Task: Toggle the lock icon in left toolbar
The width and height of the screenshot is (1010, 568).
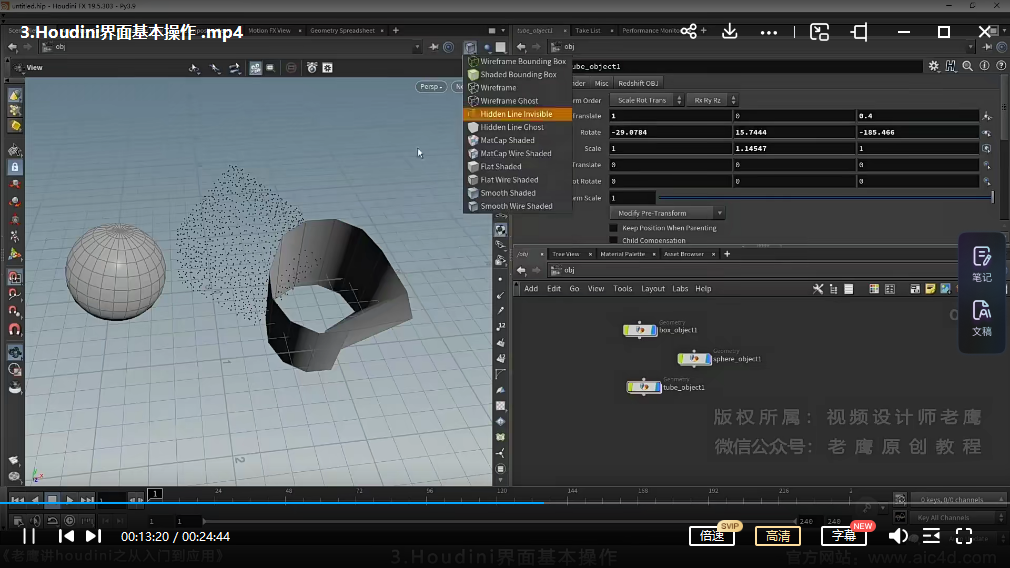Action: pos(14,167)
